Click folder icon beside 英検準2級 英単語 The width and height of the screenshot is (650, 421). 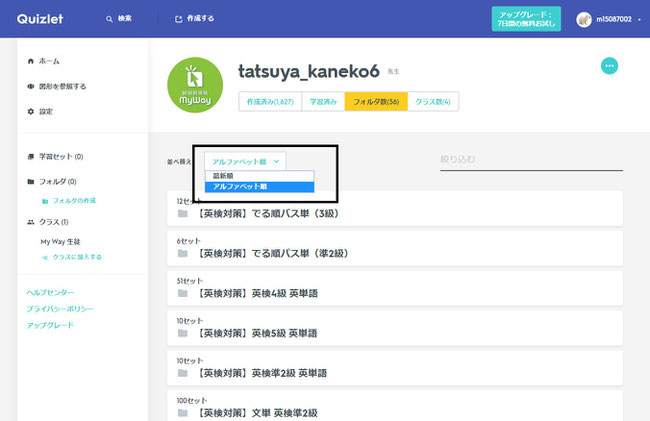coord(183,373)
